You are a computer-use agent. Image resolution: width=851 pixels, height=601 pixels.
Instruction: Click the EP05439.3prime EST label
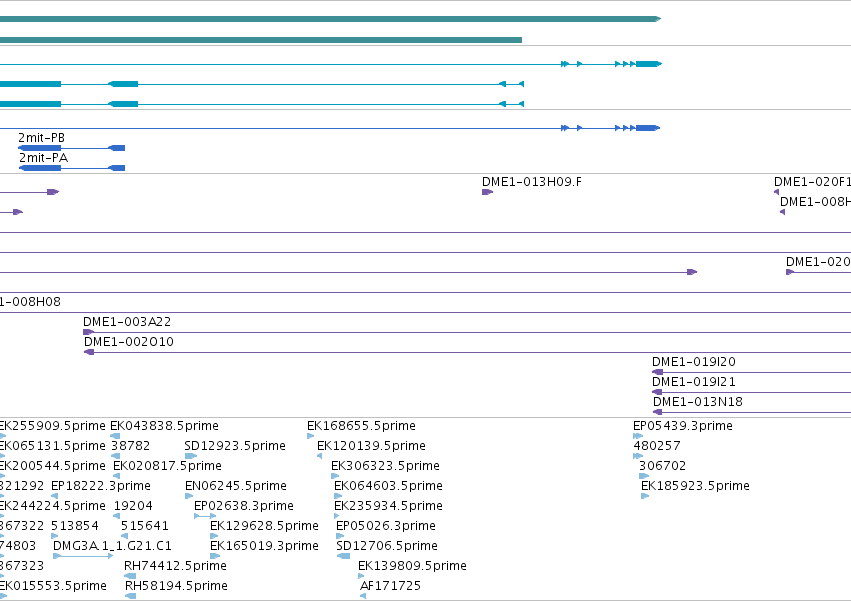[x=683, y=426]
